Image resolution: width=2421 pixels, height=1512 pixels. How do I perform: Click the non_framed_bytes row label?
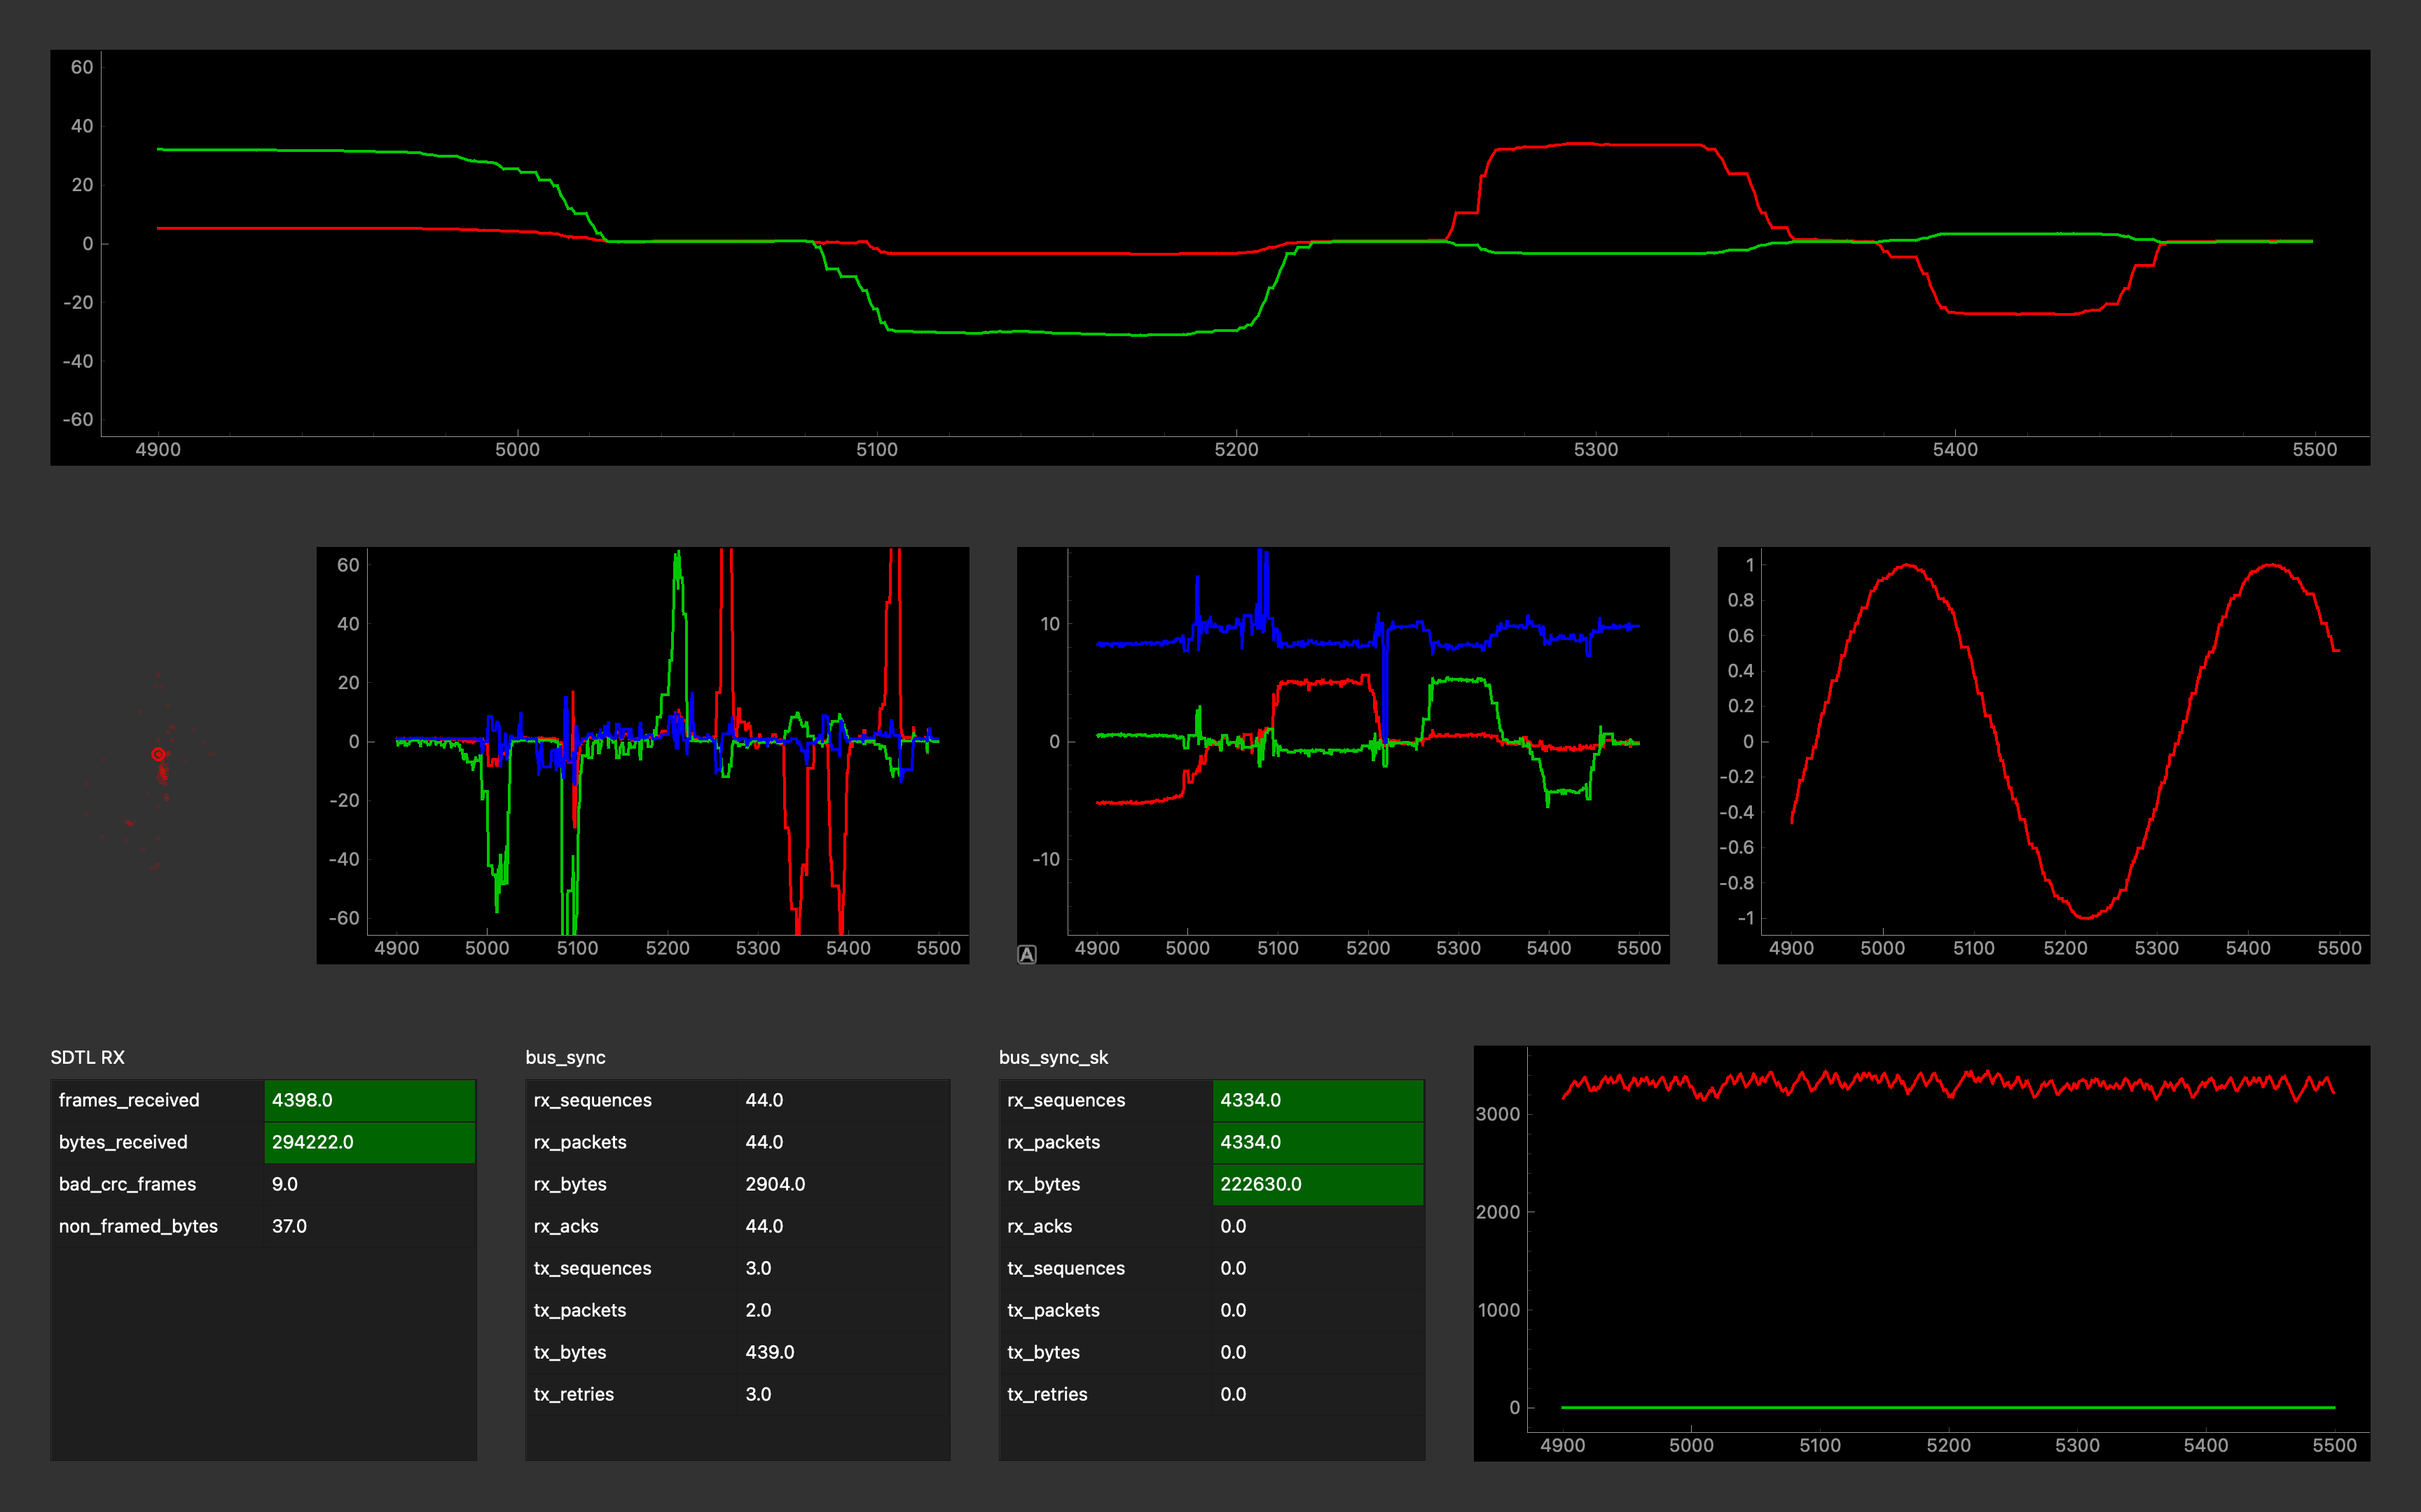[x=138, y=1226]
